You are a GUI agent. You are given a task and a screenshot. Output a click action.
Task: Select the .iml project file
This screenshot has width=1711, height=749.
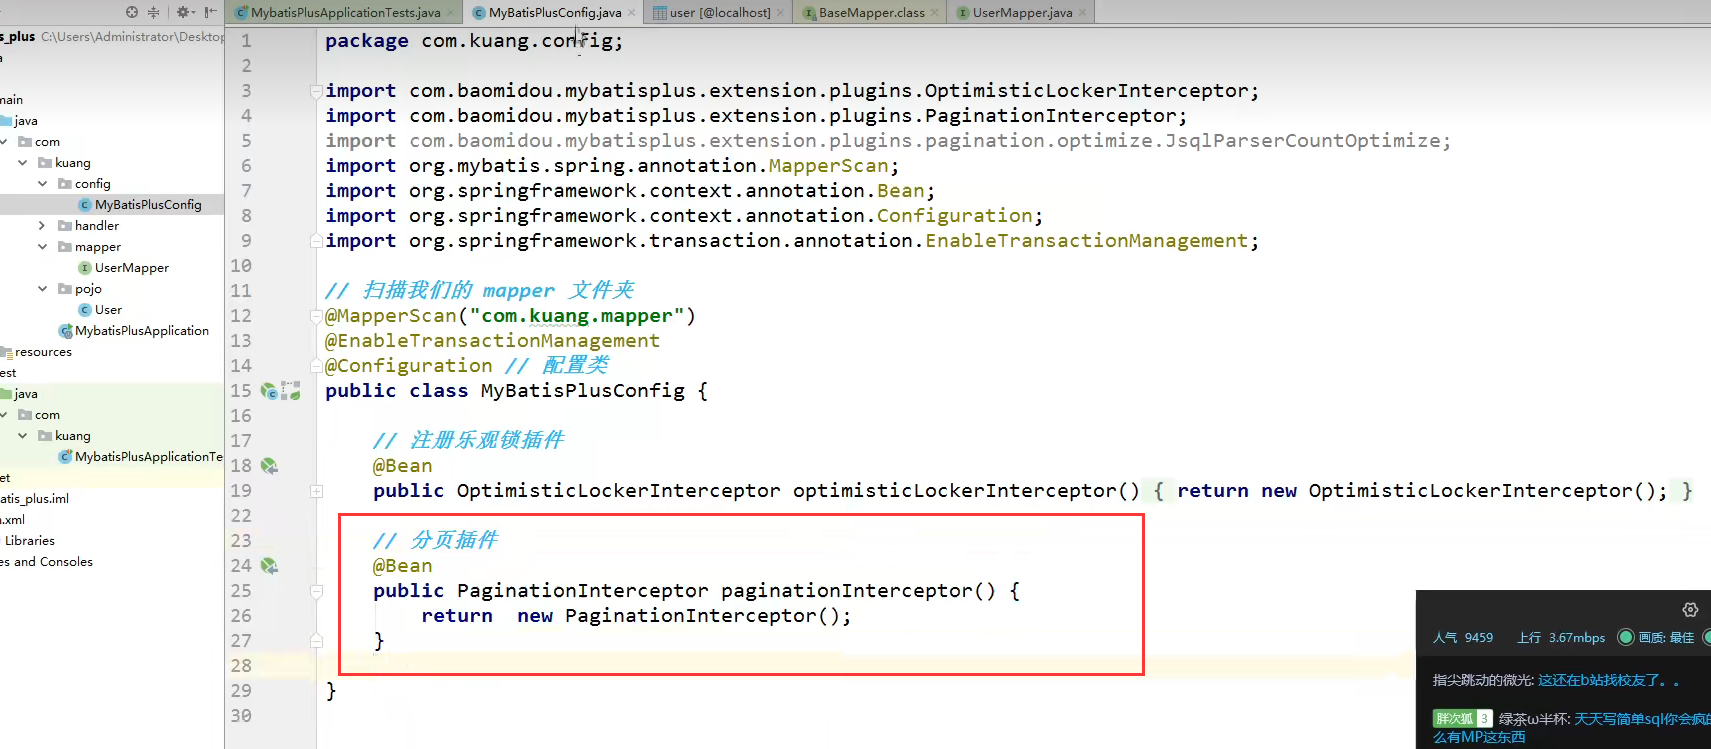(x=34, y=499)
